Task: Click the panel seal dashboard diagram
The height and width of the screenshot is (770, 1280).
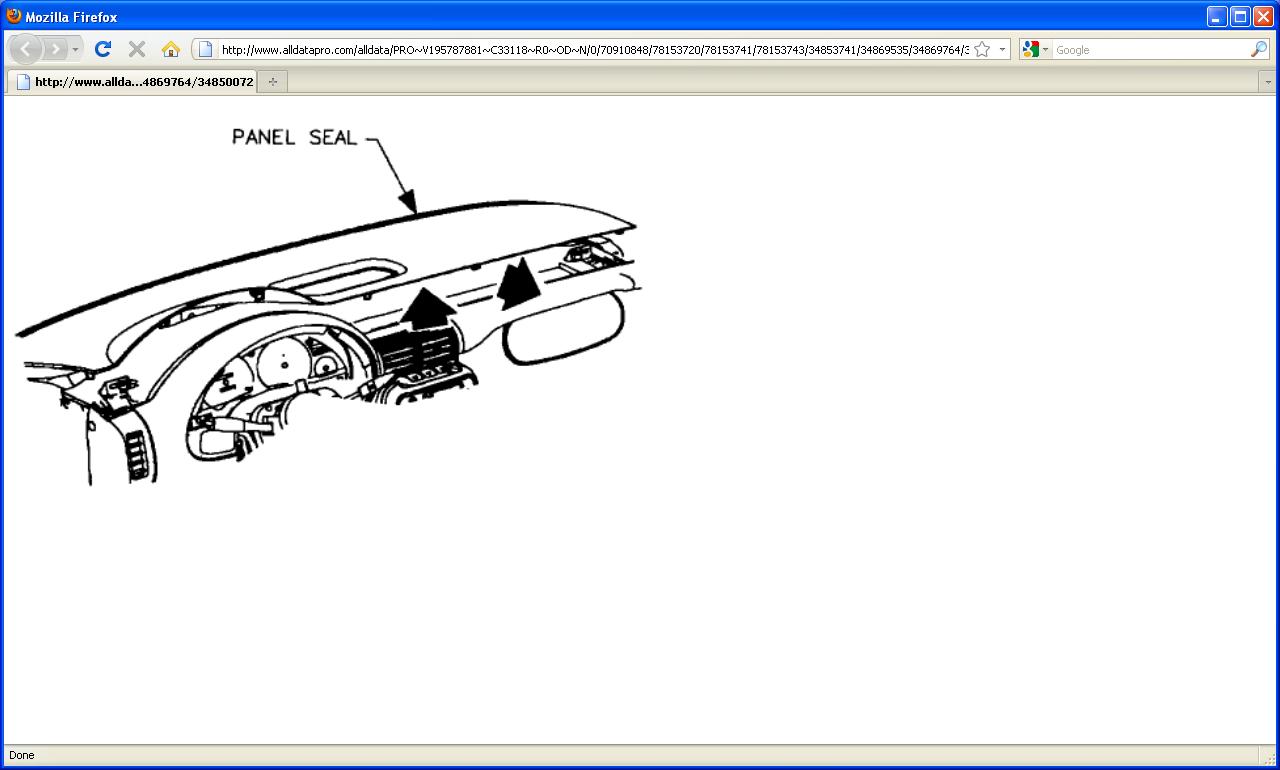Action: (x=327, y=305)
